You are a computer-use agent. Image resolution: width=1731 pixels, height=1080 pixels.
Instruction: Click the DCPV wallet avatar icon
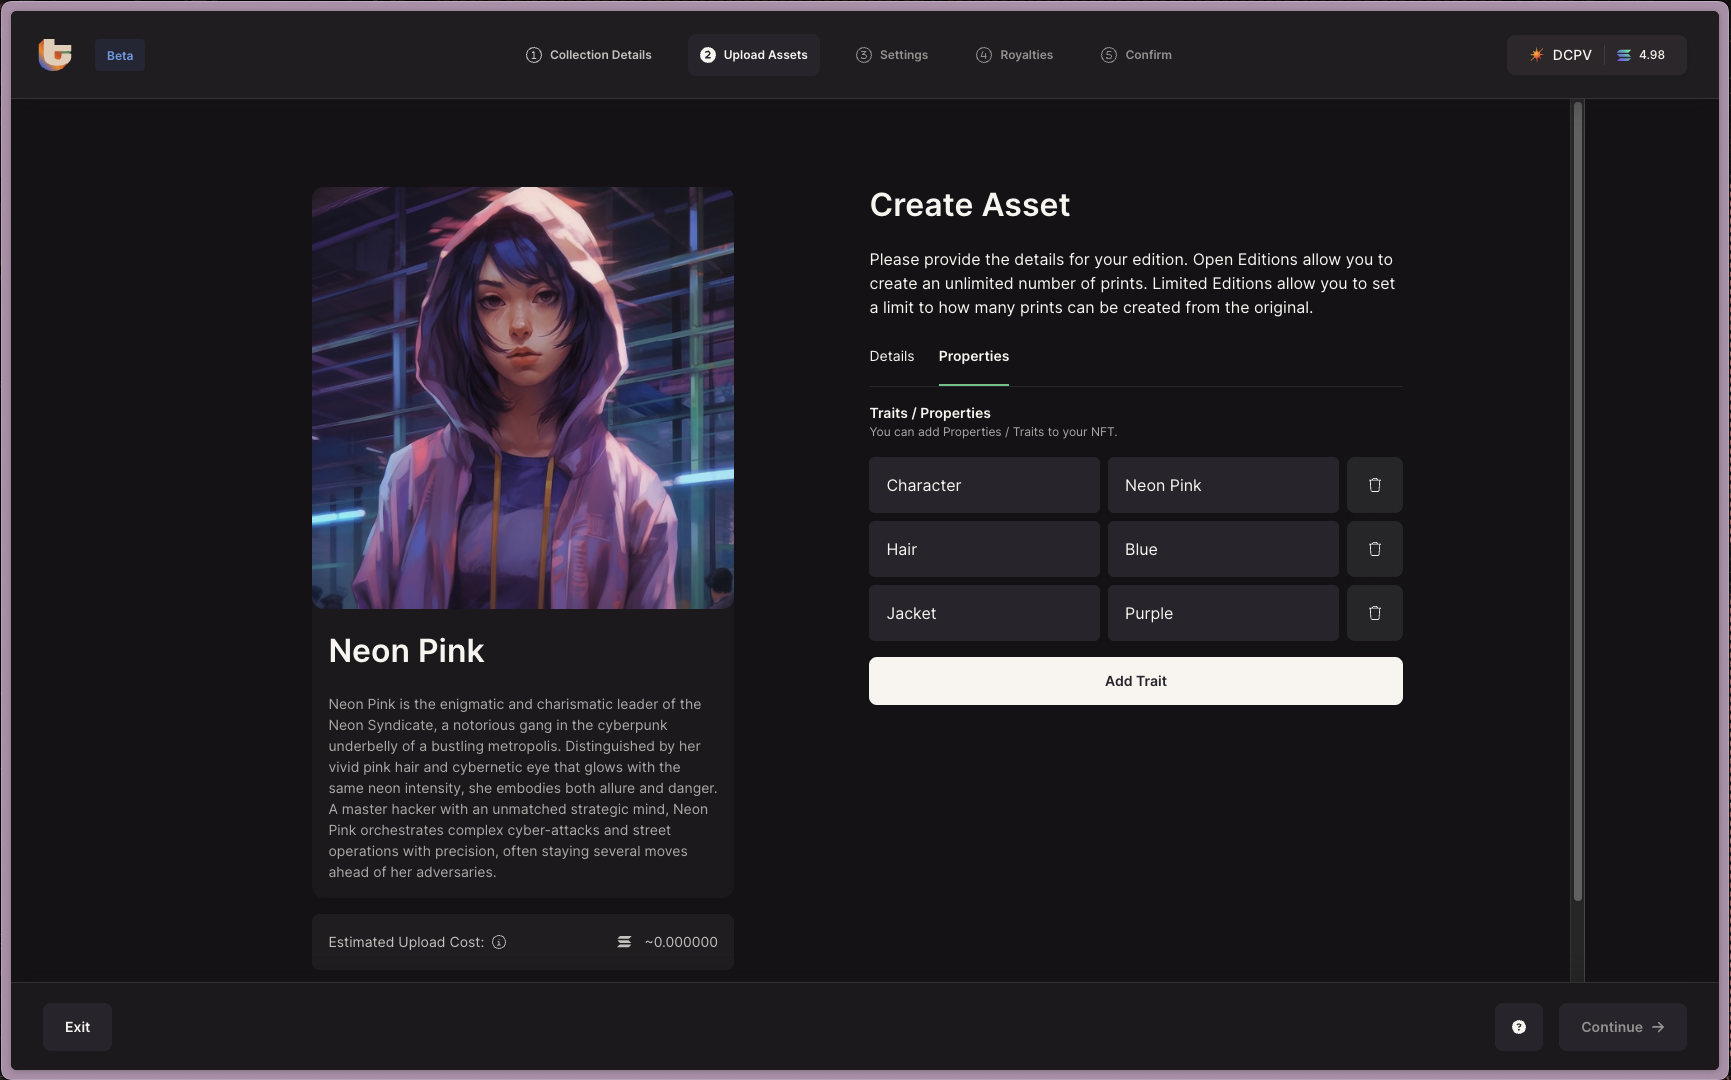point(1536,55)
